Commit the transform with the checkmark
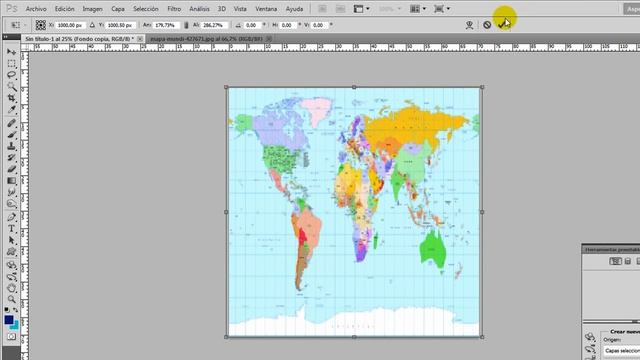The width and height of the screenshot is (640, 360). (x=503, y=25)
